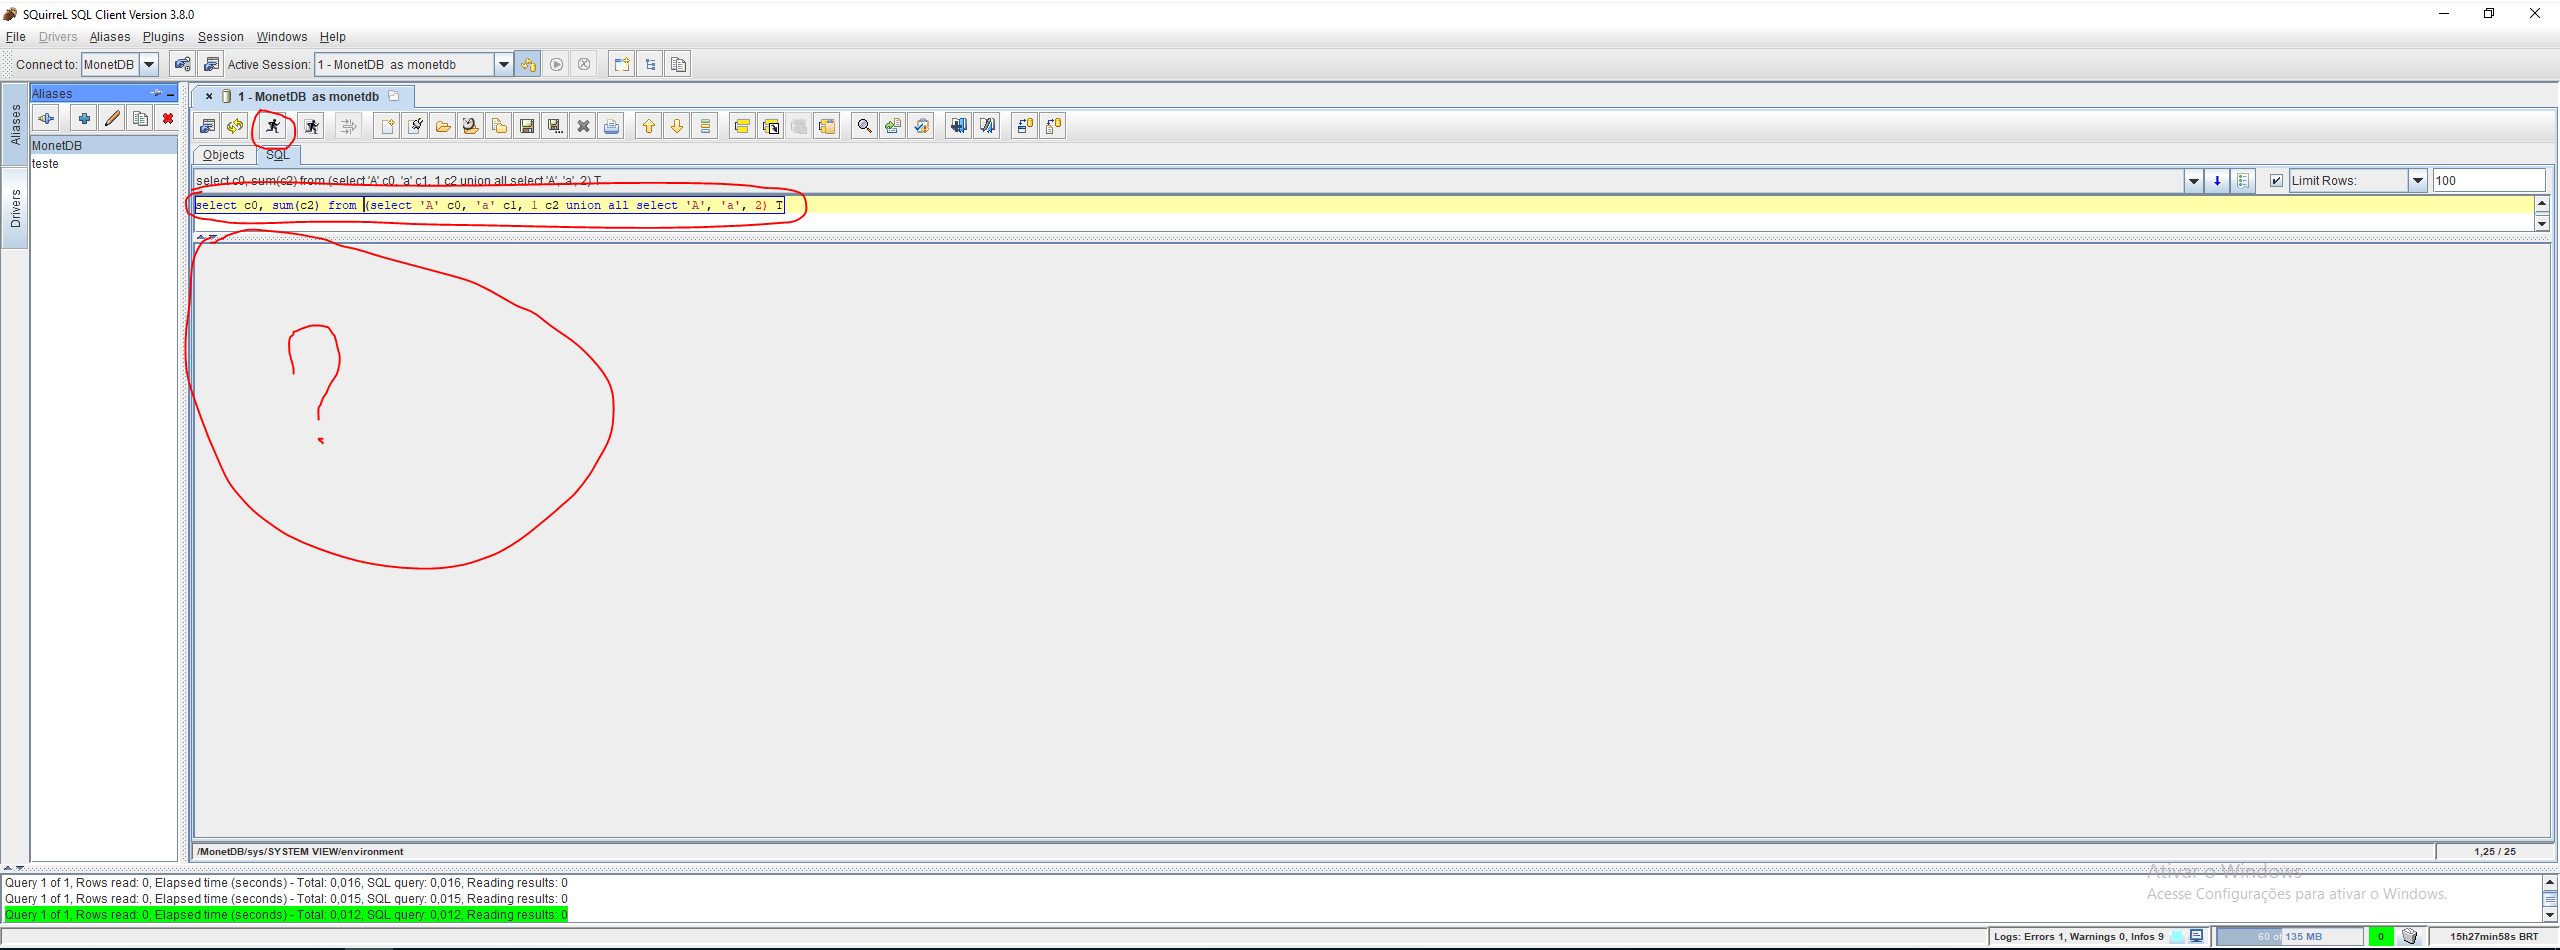Open SQL history list button

click(2243, 181)
